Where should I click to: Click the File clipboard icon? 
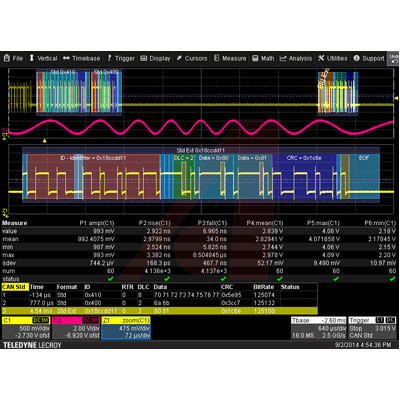[x=6, y=58]
